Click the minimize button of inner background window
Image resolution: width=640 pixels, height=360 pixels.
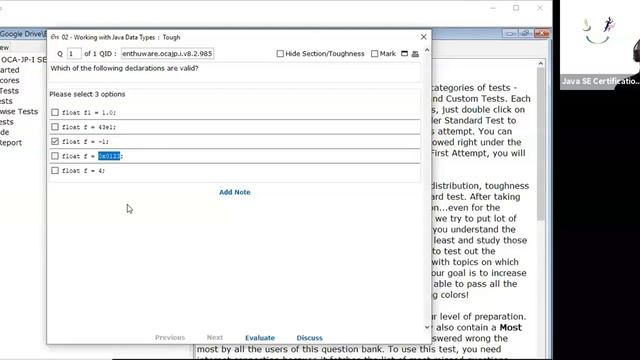(510, 33)
